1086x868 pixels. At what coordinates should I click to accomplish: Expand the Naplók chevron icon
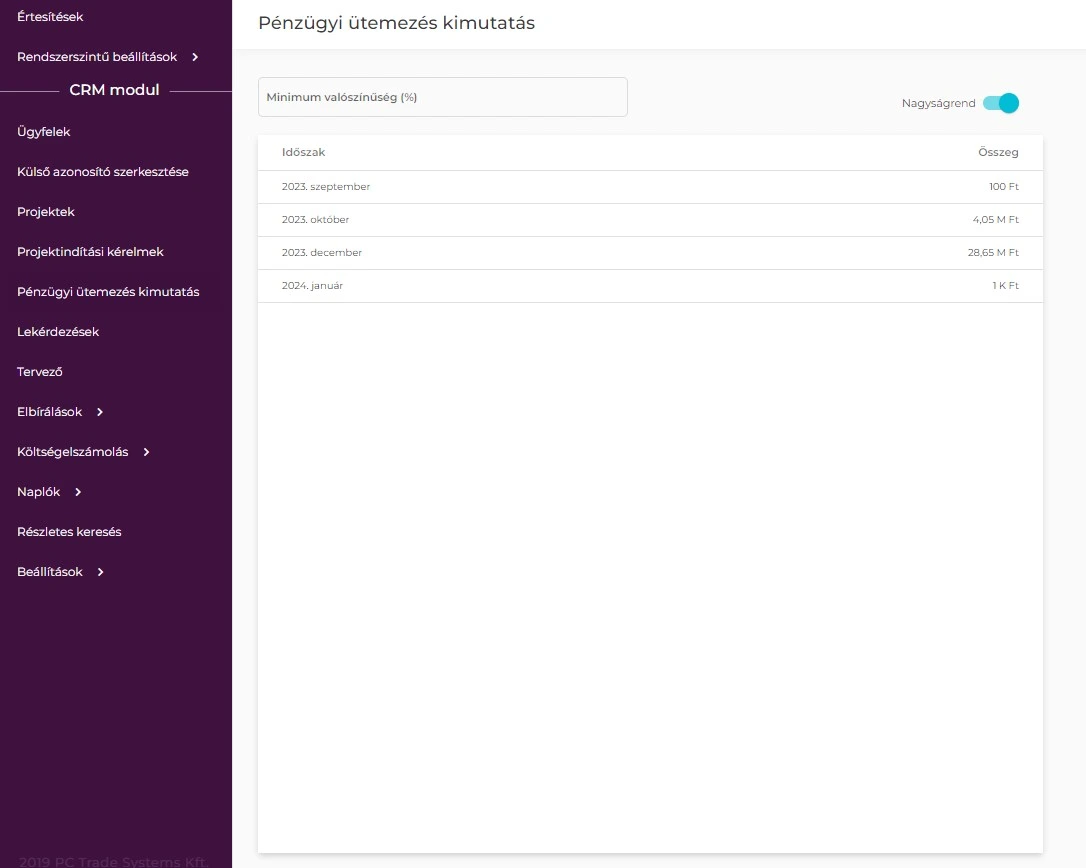point(78,492)
